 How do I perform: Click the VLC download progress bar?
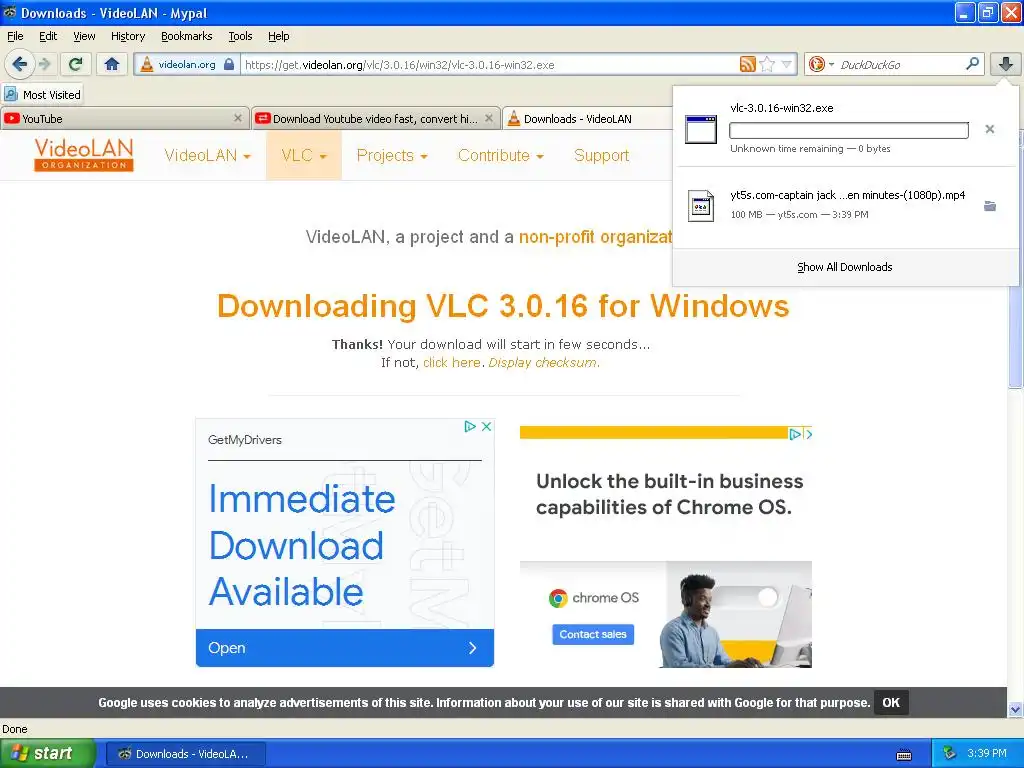pos(849,131)
